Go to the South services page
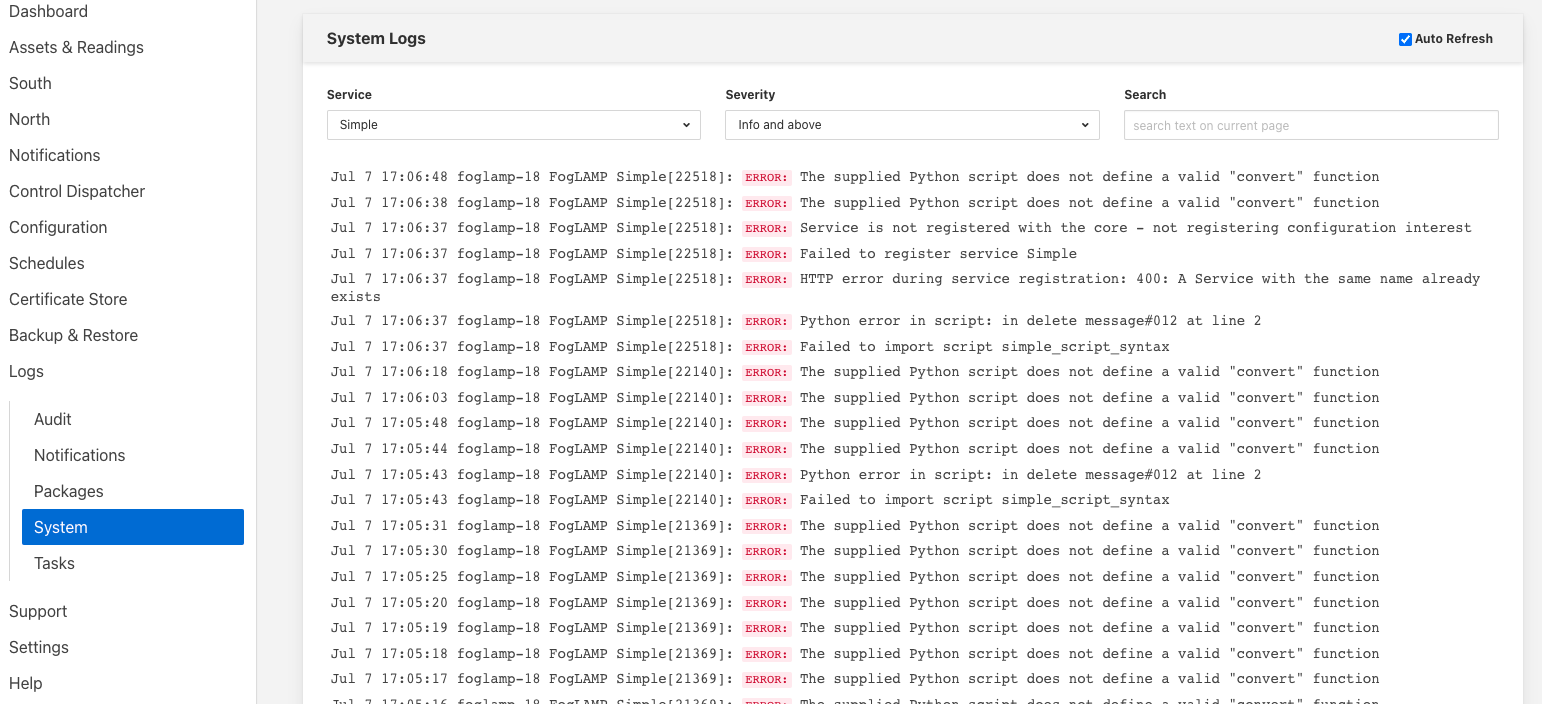Screen dimensions: 1542x704 pos(29,83)
